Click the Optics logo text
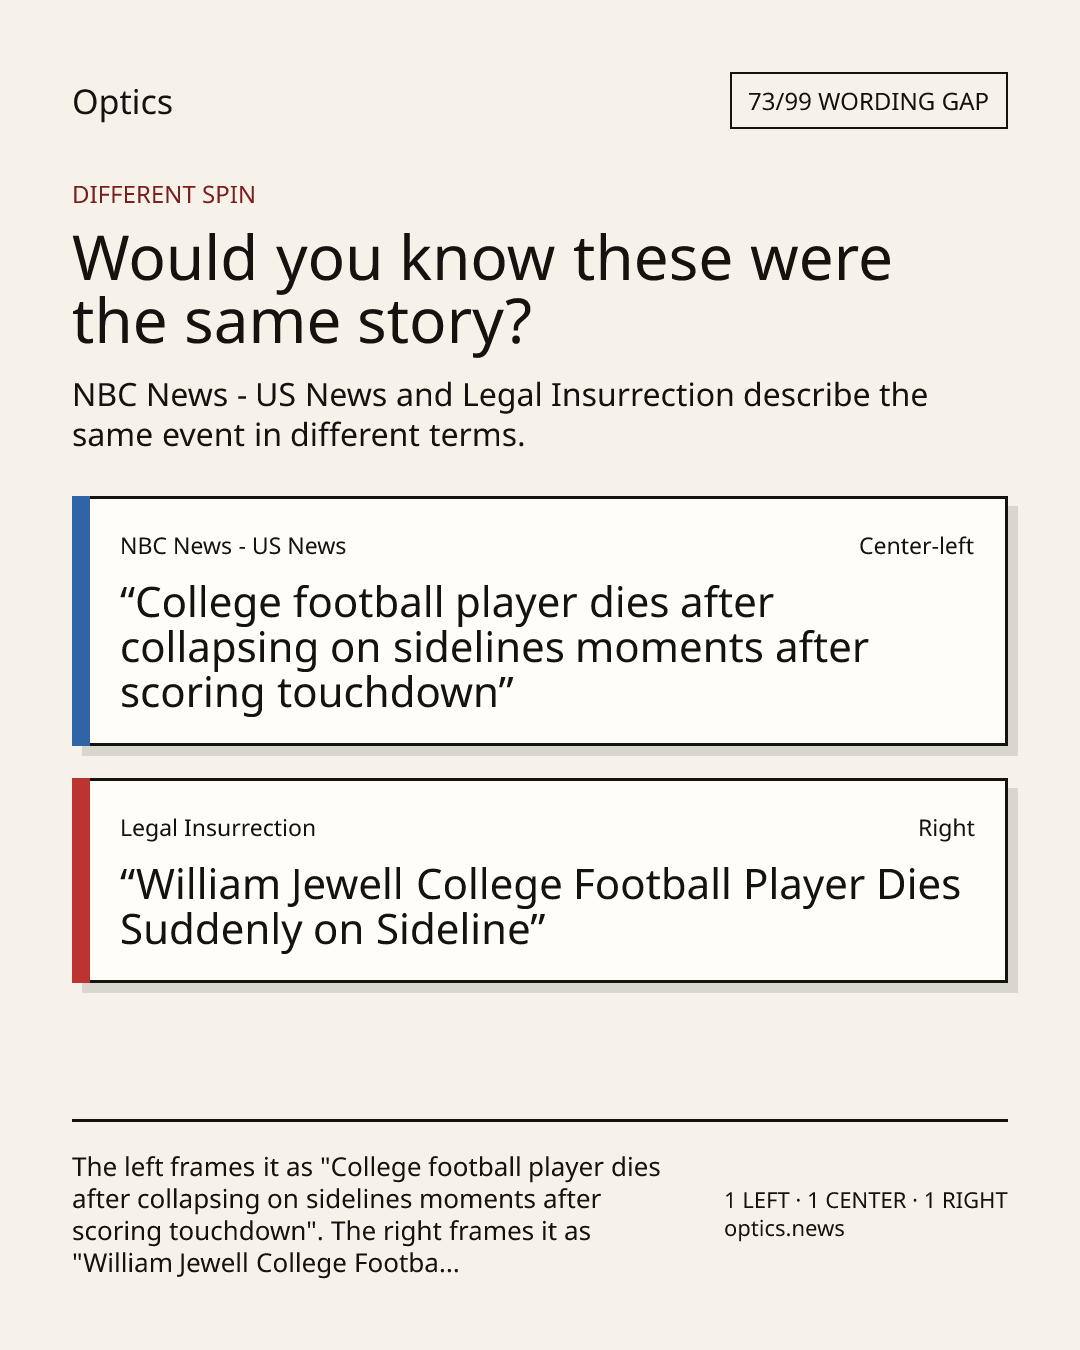This screenshot has height=1350, width=1080. tap(122, 103)
